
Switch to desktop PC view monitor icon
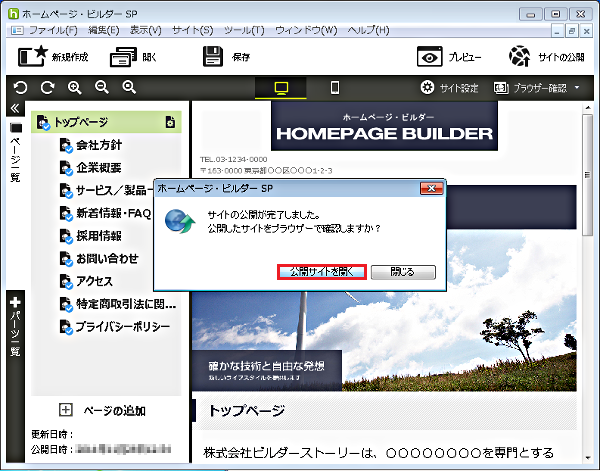(281, 88)
